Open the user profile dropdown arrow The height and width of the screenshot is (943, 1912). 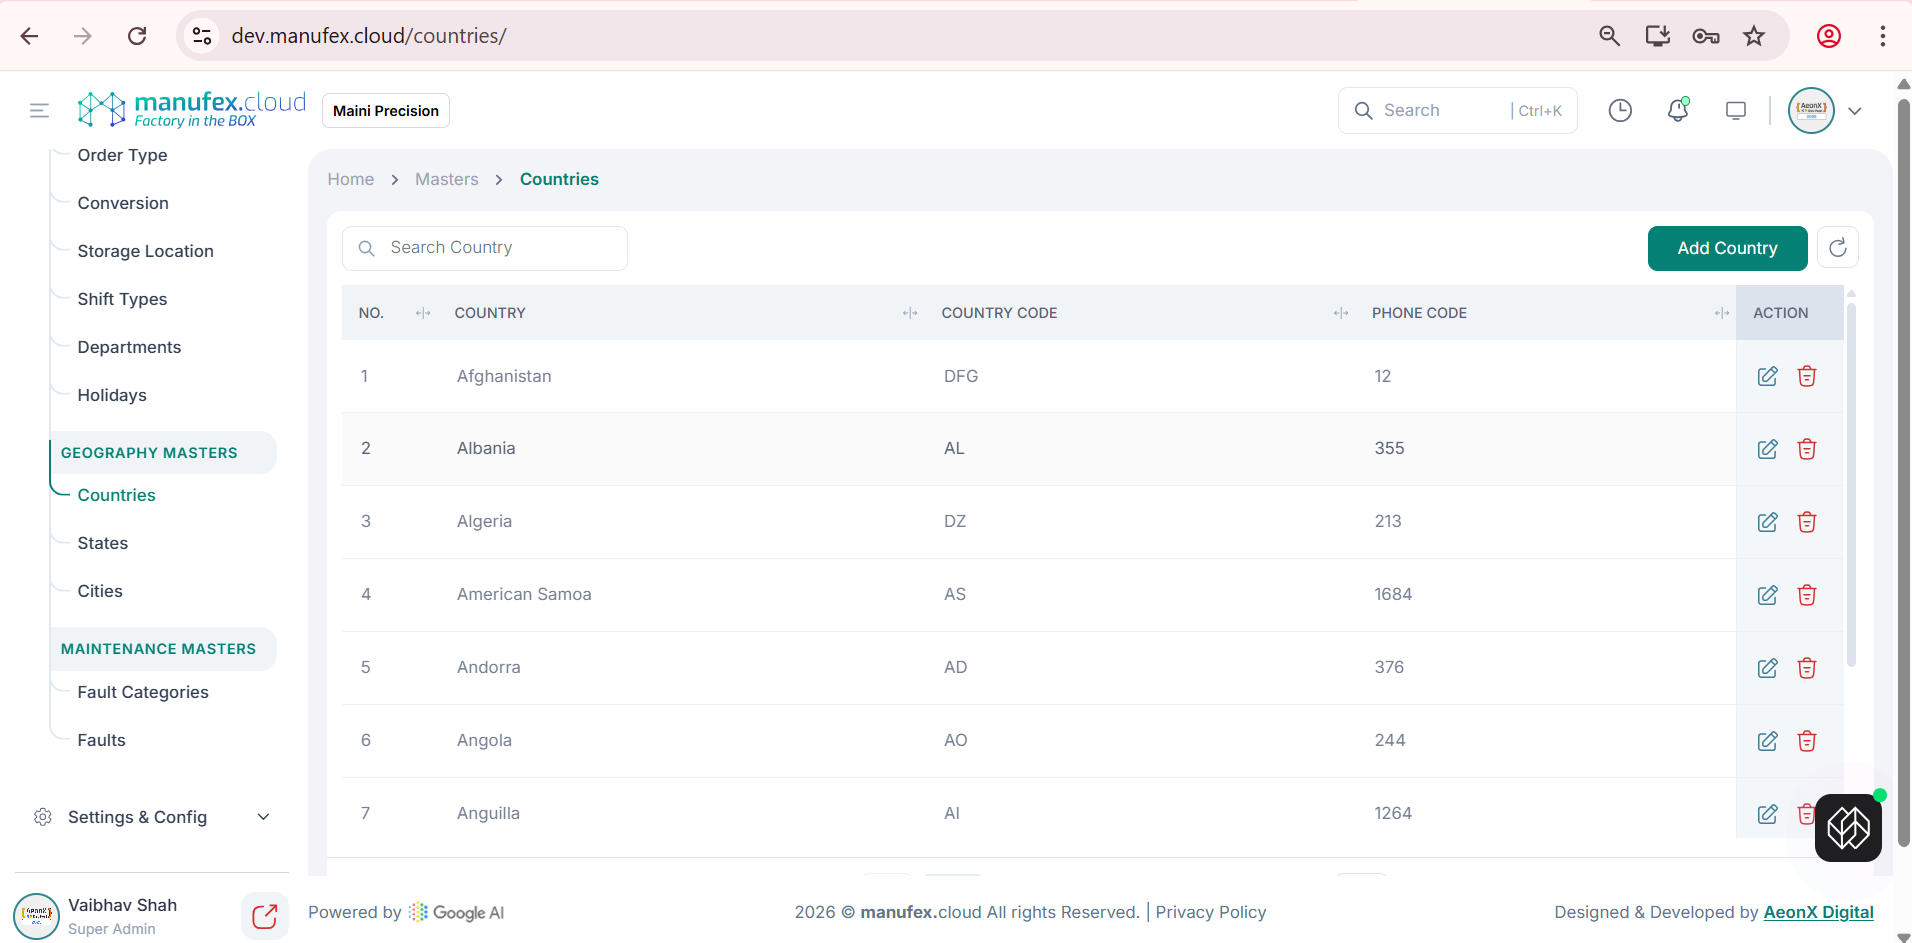point(1855,111)
